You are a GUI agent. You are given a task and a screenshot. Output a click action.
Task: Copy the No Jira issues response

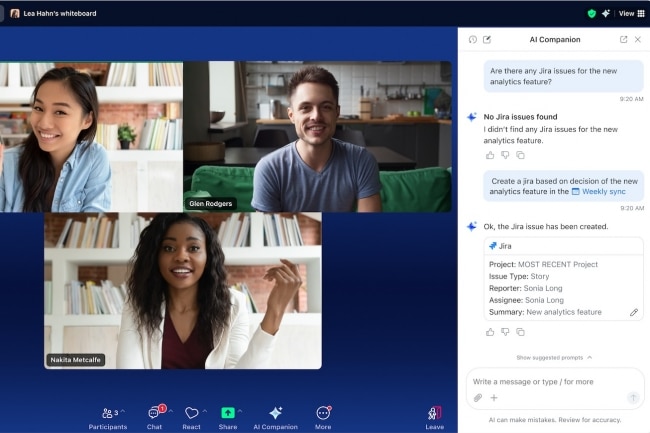click(520, 155)
